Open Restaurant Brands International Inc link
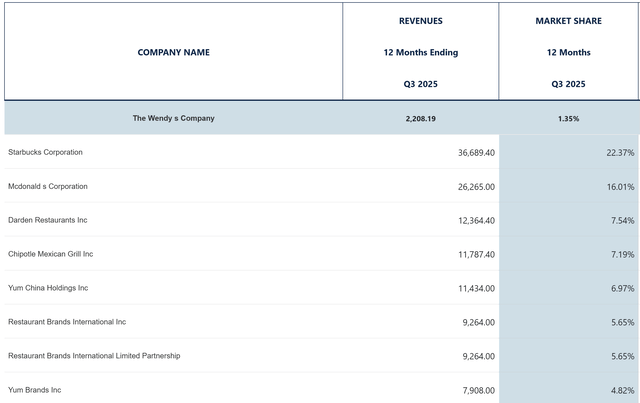This screenshot has height=403, width=640. [x=67, y=322]
